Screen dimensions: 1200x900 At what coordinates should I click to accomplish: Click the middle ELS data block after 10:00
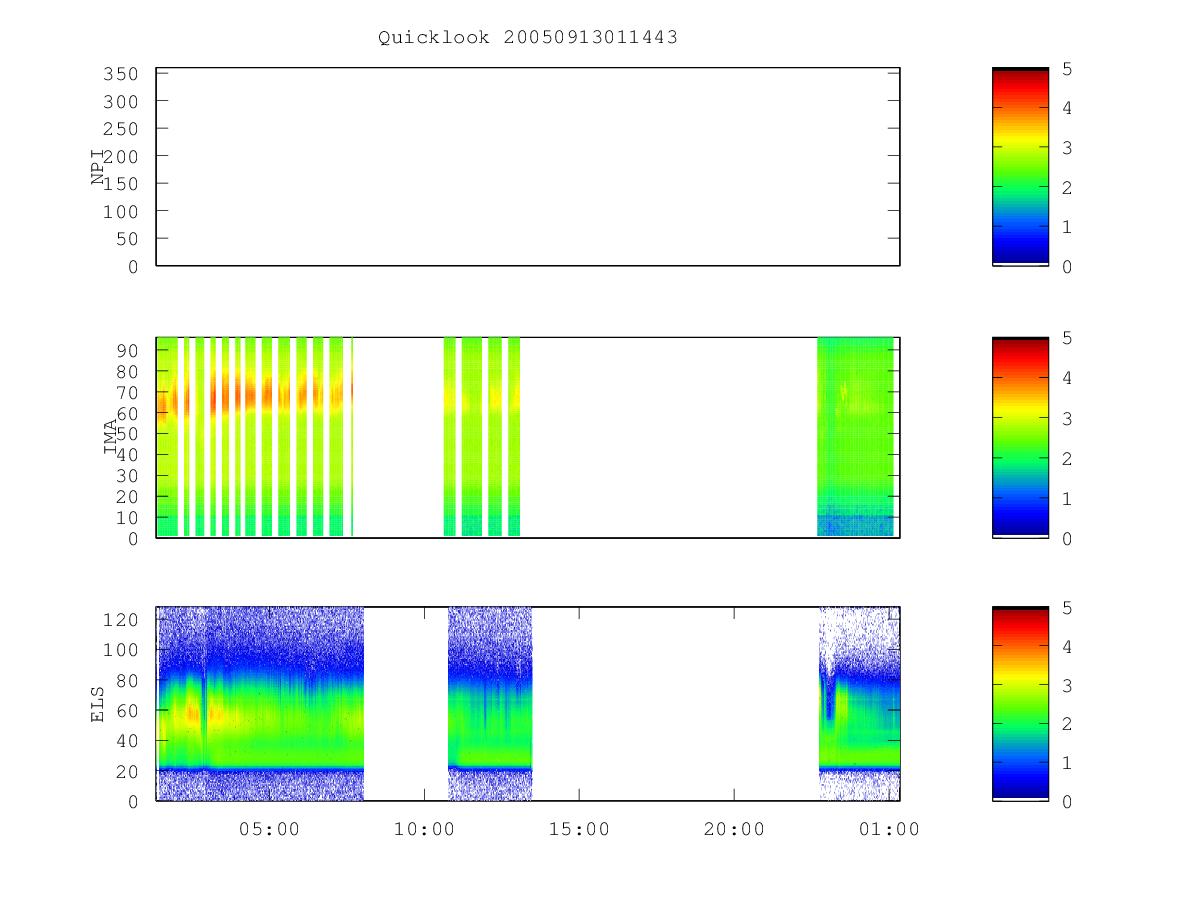click(x=490, y=704)
